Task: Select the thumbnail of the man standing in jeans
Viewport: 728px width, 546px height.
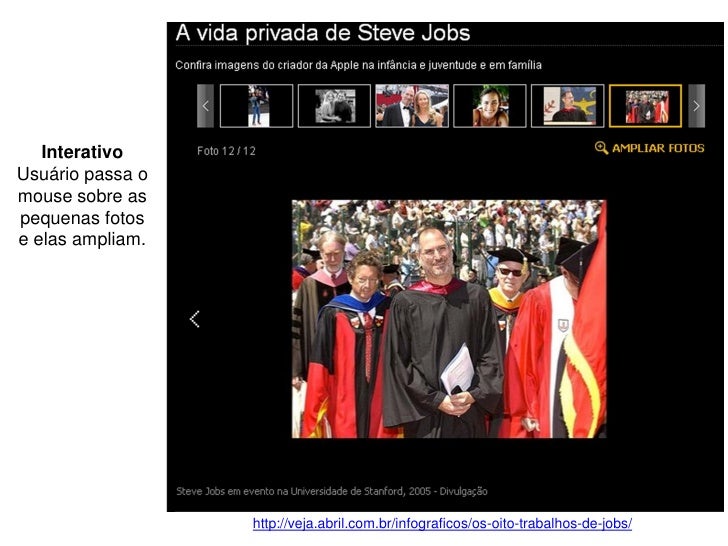Action: click(x=256, y=106)
